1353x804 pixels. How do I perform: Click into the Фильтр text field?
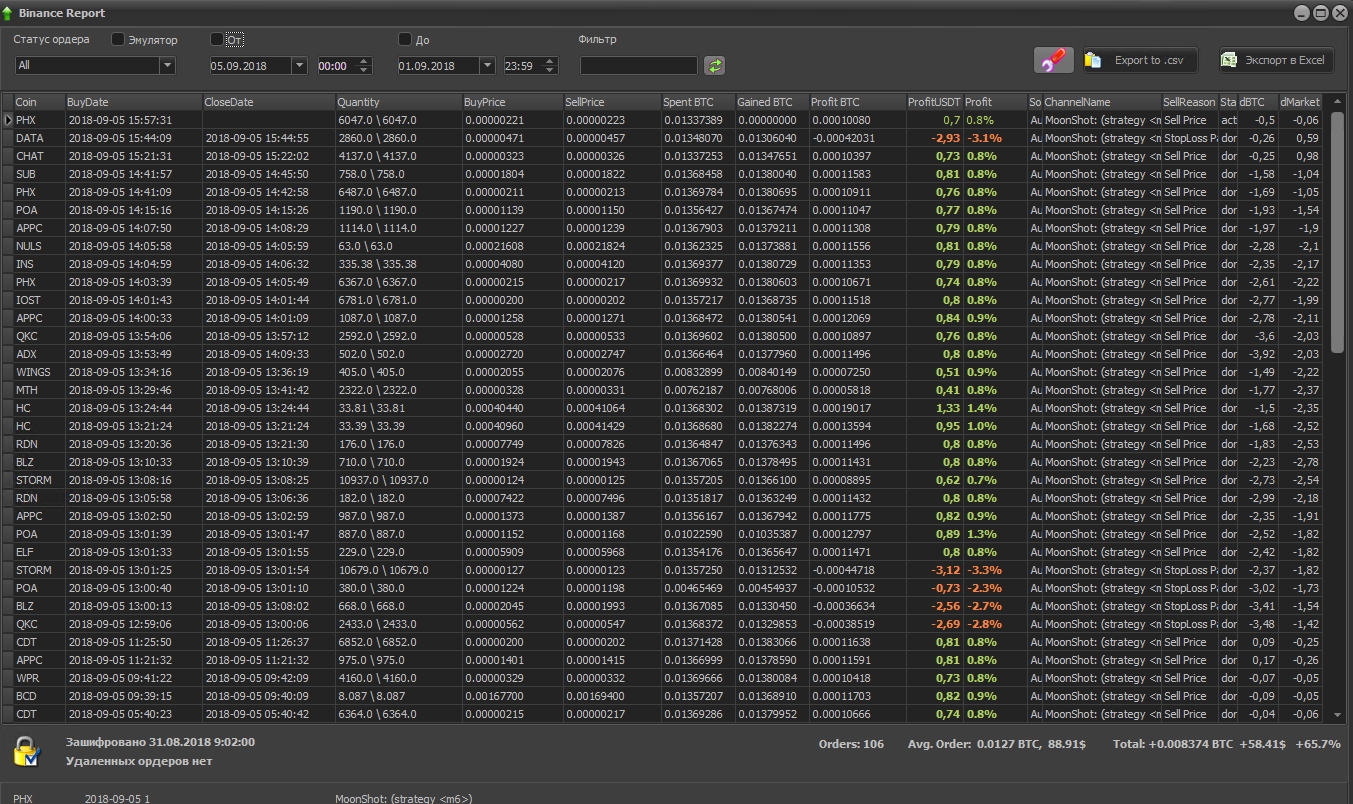click(x=639, y=65)
